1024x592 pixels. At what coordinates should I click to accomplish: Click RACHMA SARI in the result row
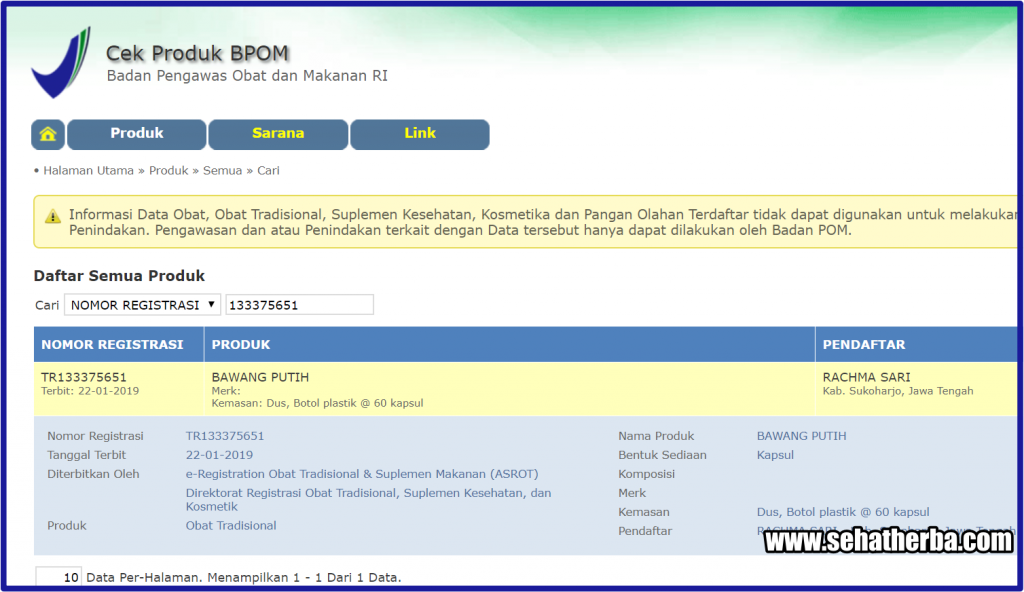tap(866, 377)
